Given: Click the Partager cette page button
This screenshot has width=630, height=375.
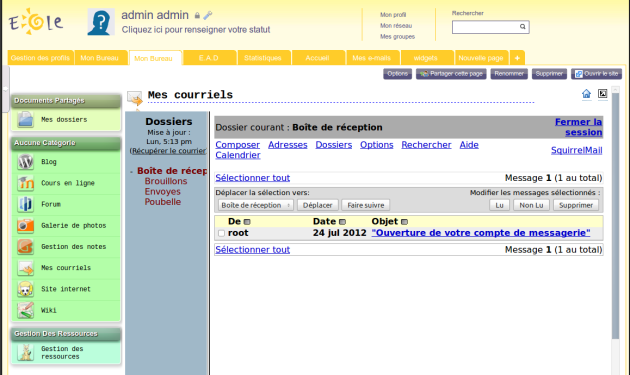Looking at the screenshot, I should 451,74.
